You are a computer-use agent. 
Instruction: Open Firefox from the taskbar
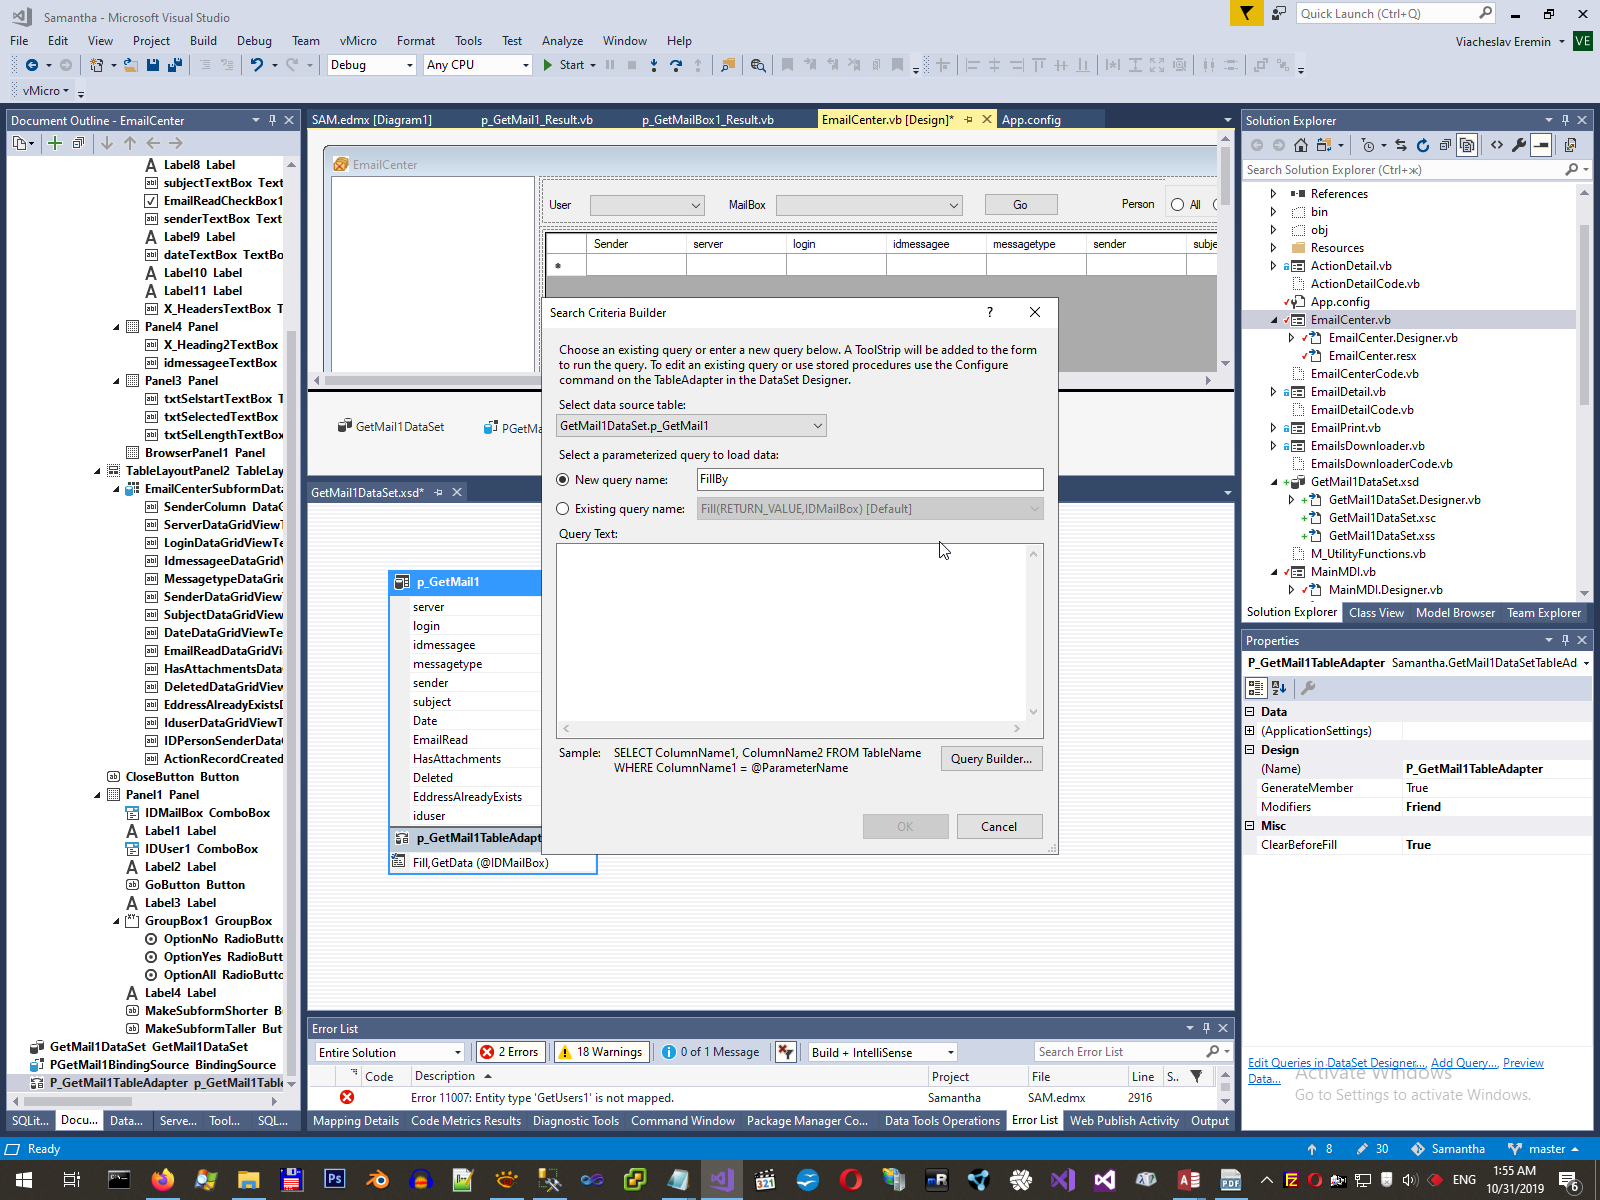click(x=162, y=1180)
